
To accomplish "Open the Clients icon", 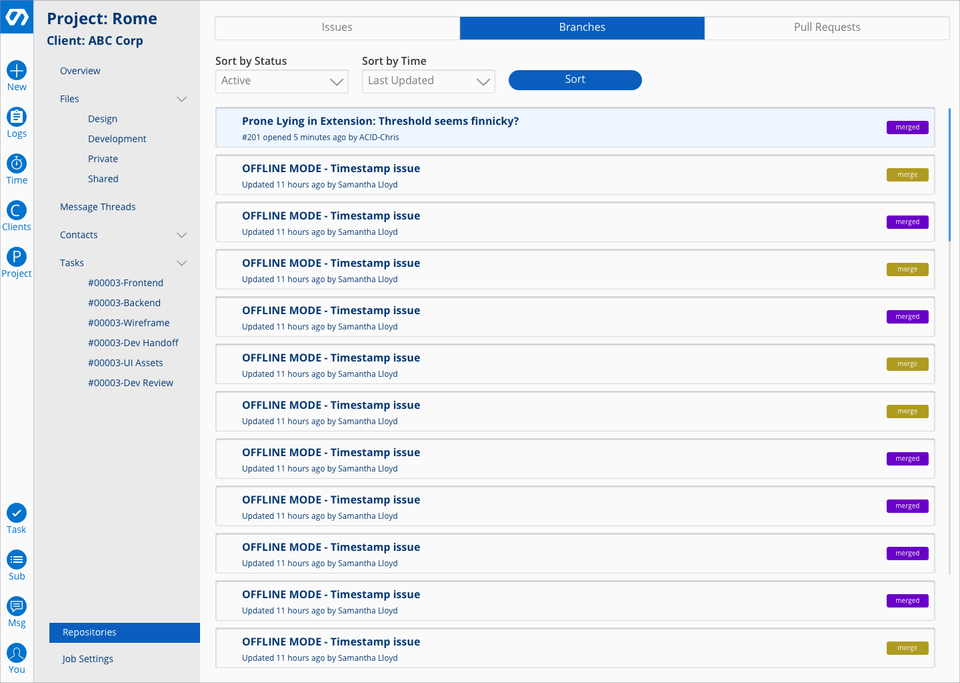I will coord(17,211).
